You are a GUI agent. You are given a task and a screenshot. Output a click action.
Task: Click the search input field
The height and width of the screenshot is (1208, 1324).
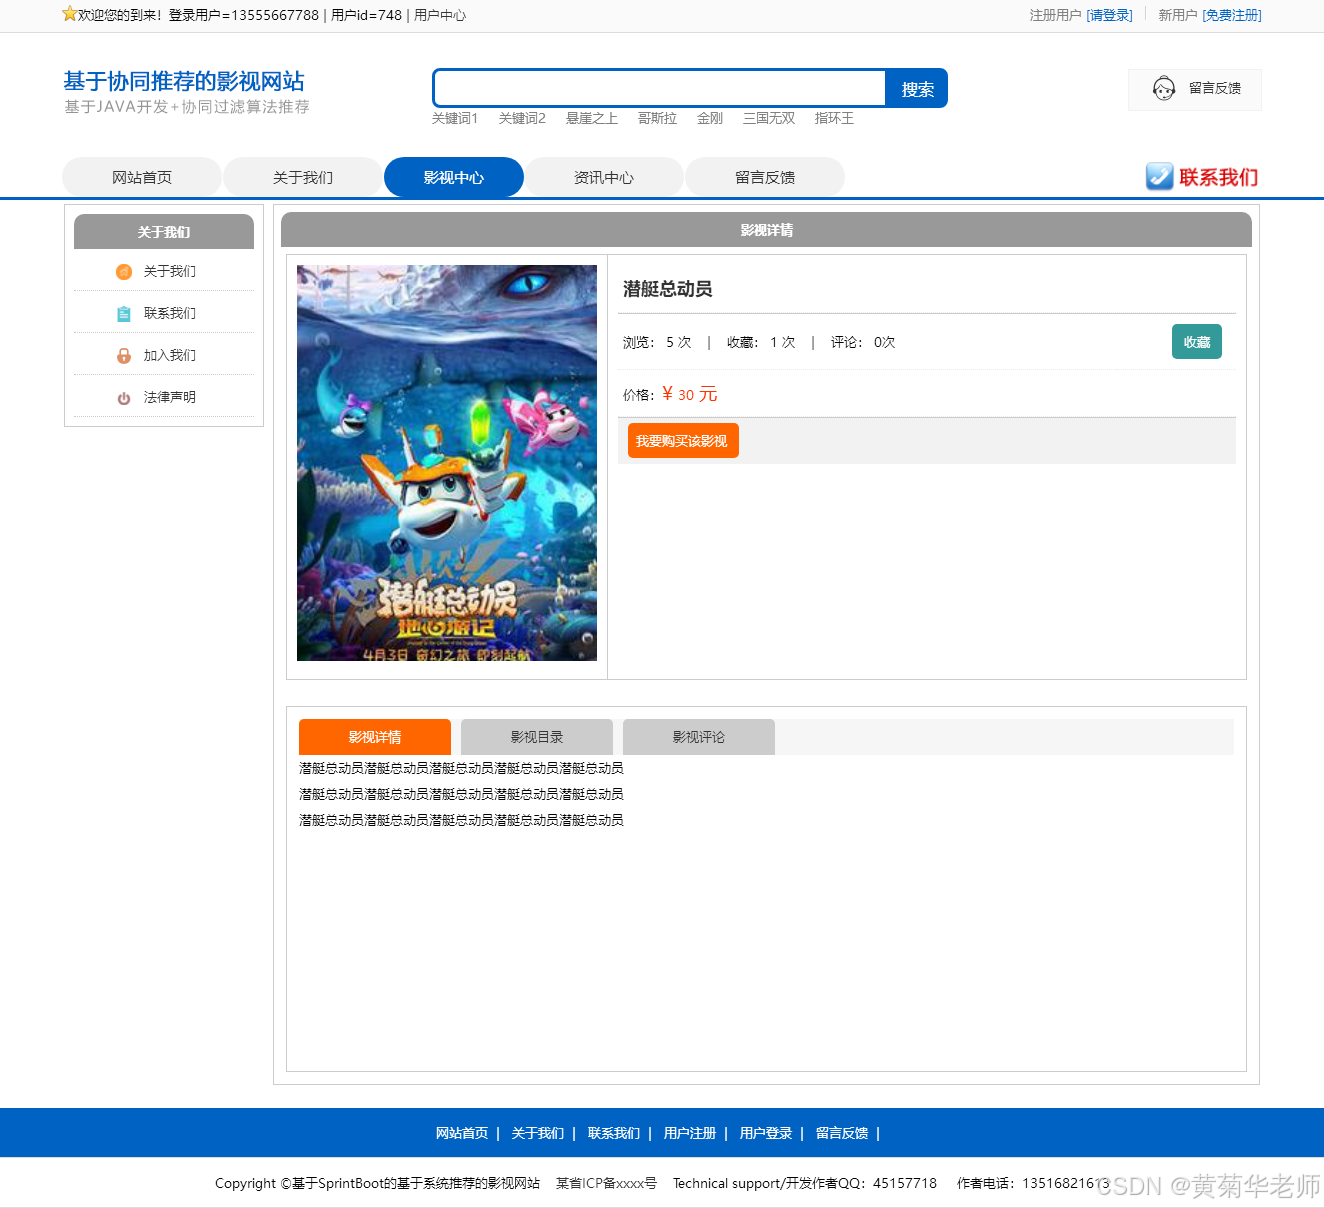pos(660,88)
